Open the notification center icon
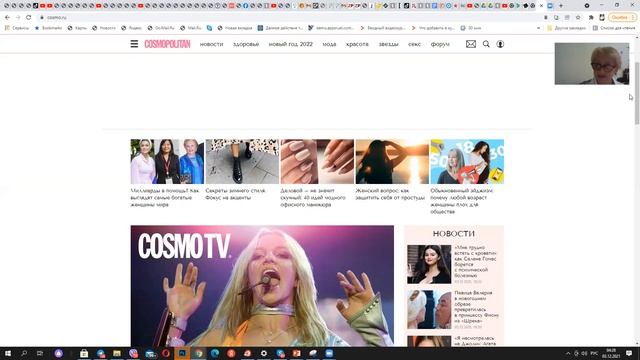Image resolution: width=640 pixels, height=360 pixels. pyautogui.click(x=629, y=353)
